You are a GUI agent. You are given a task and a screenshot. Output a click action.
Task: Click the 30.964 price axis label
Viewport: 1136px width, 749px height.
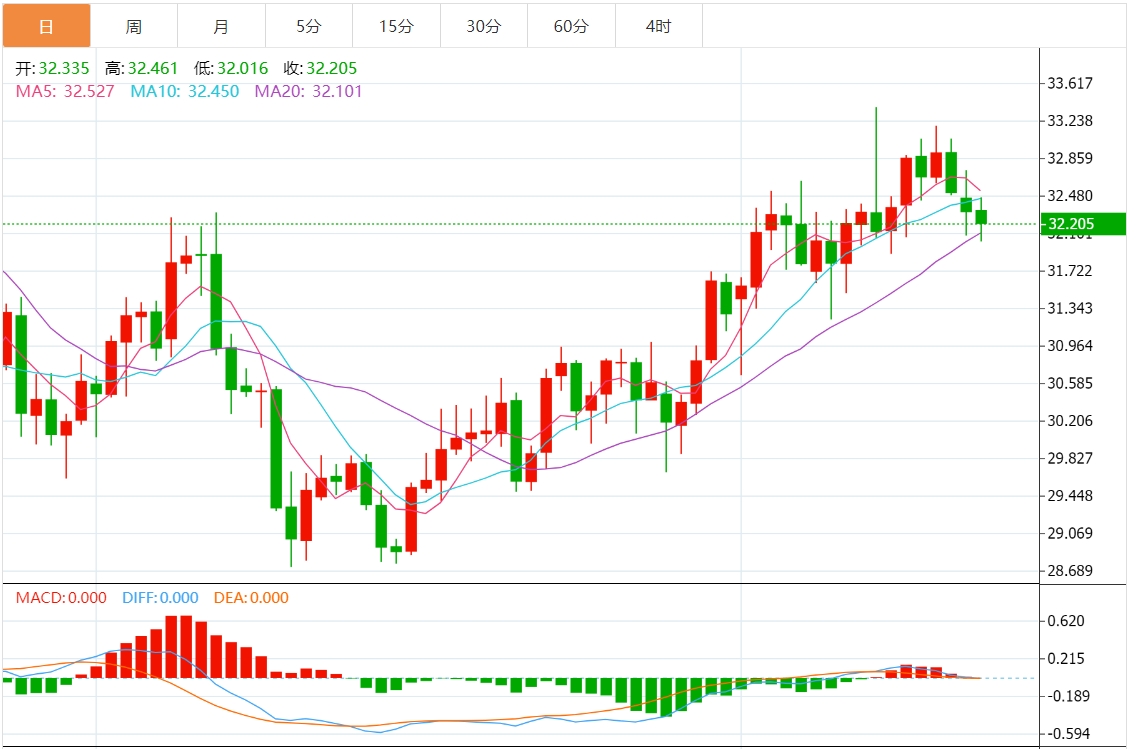tap(1069, 346)
